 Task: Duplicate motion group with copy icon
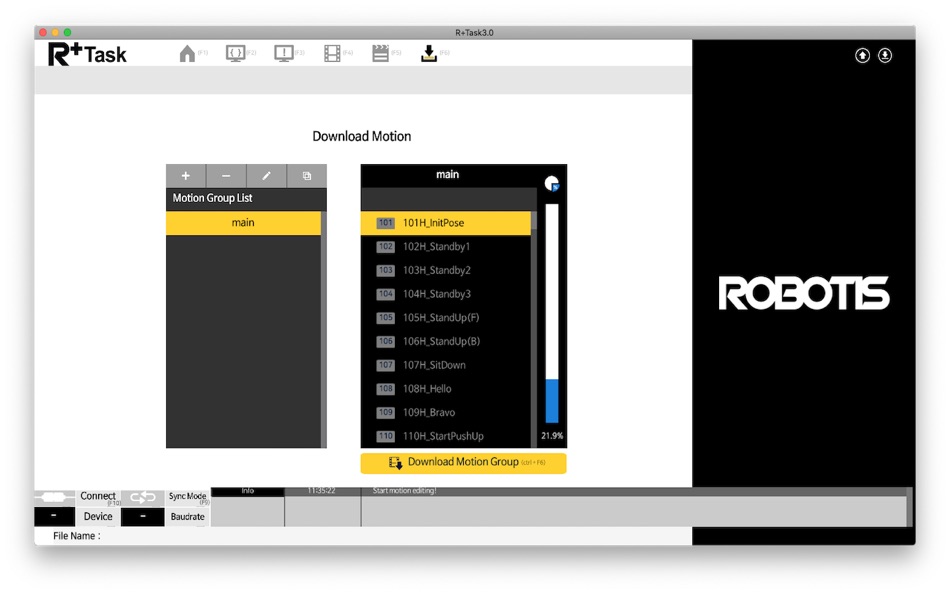[307, 176]
